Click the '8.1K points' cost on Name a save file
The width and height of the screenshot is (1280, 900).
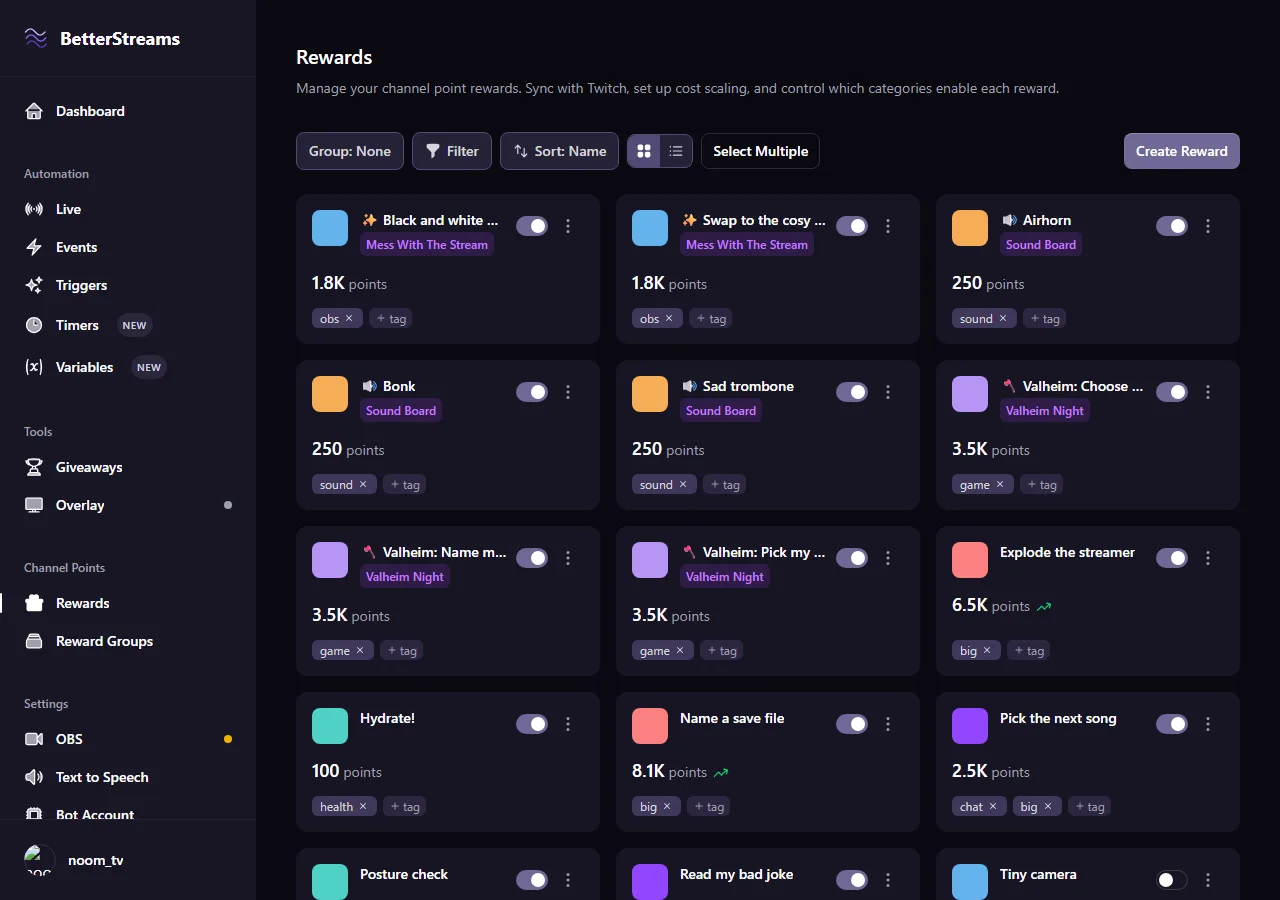(669, 771)
